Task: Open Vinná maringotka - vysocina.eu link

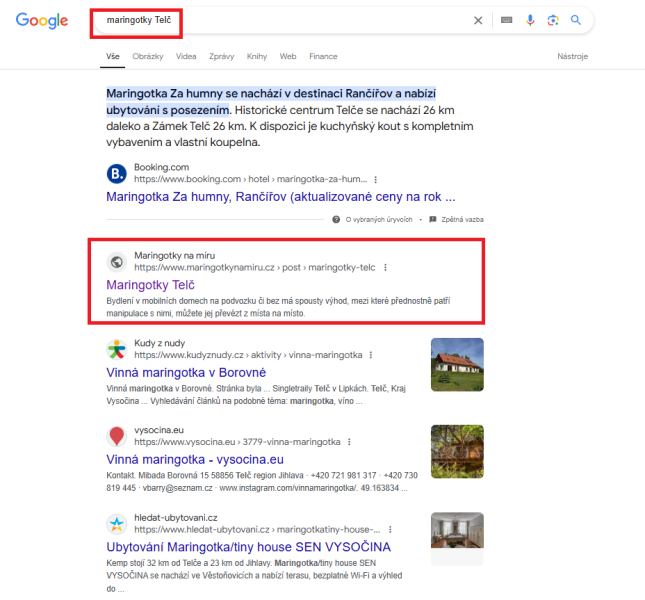Action: click(x=195, y=459)
